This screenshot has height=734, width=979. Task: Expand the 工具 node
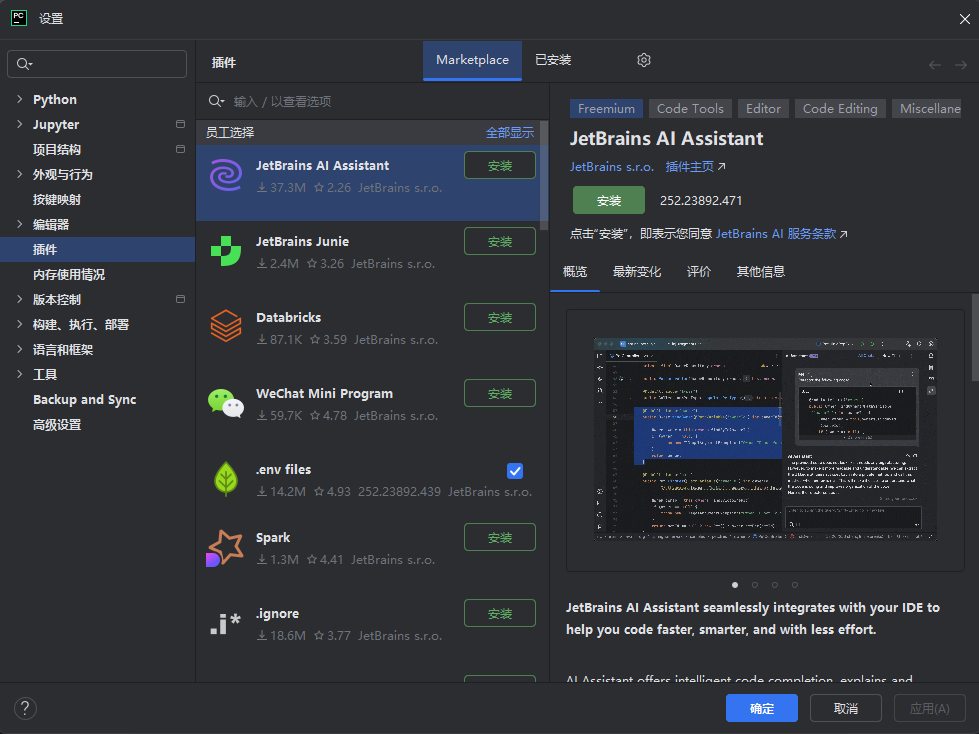click(19, 374)
